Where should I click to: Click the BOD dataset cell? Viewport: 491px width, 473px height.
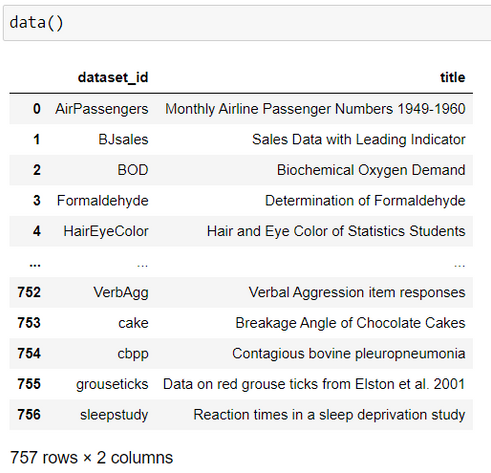[x=133, y=170]
